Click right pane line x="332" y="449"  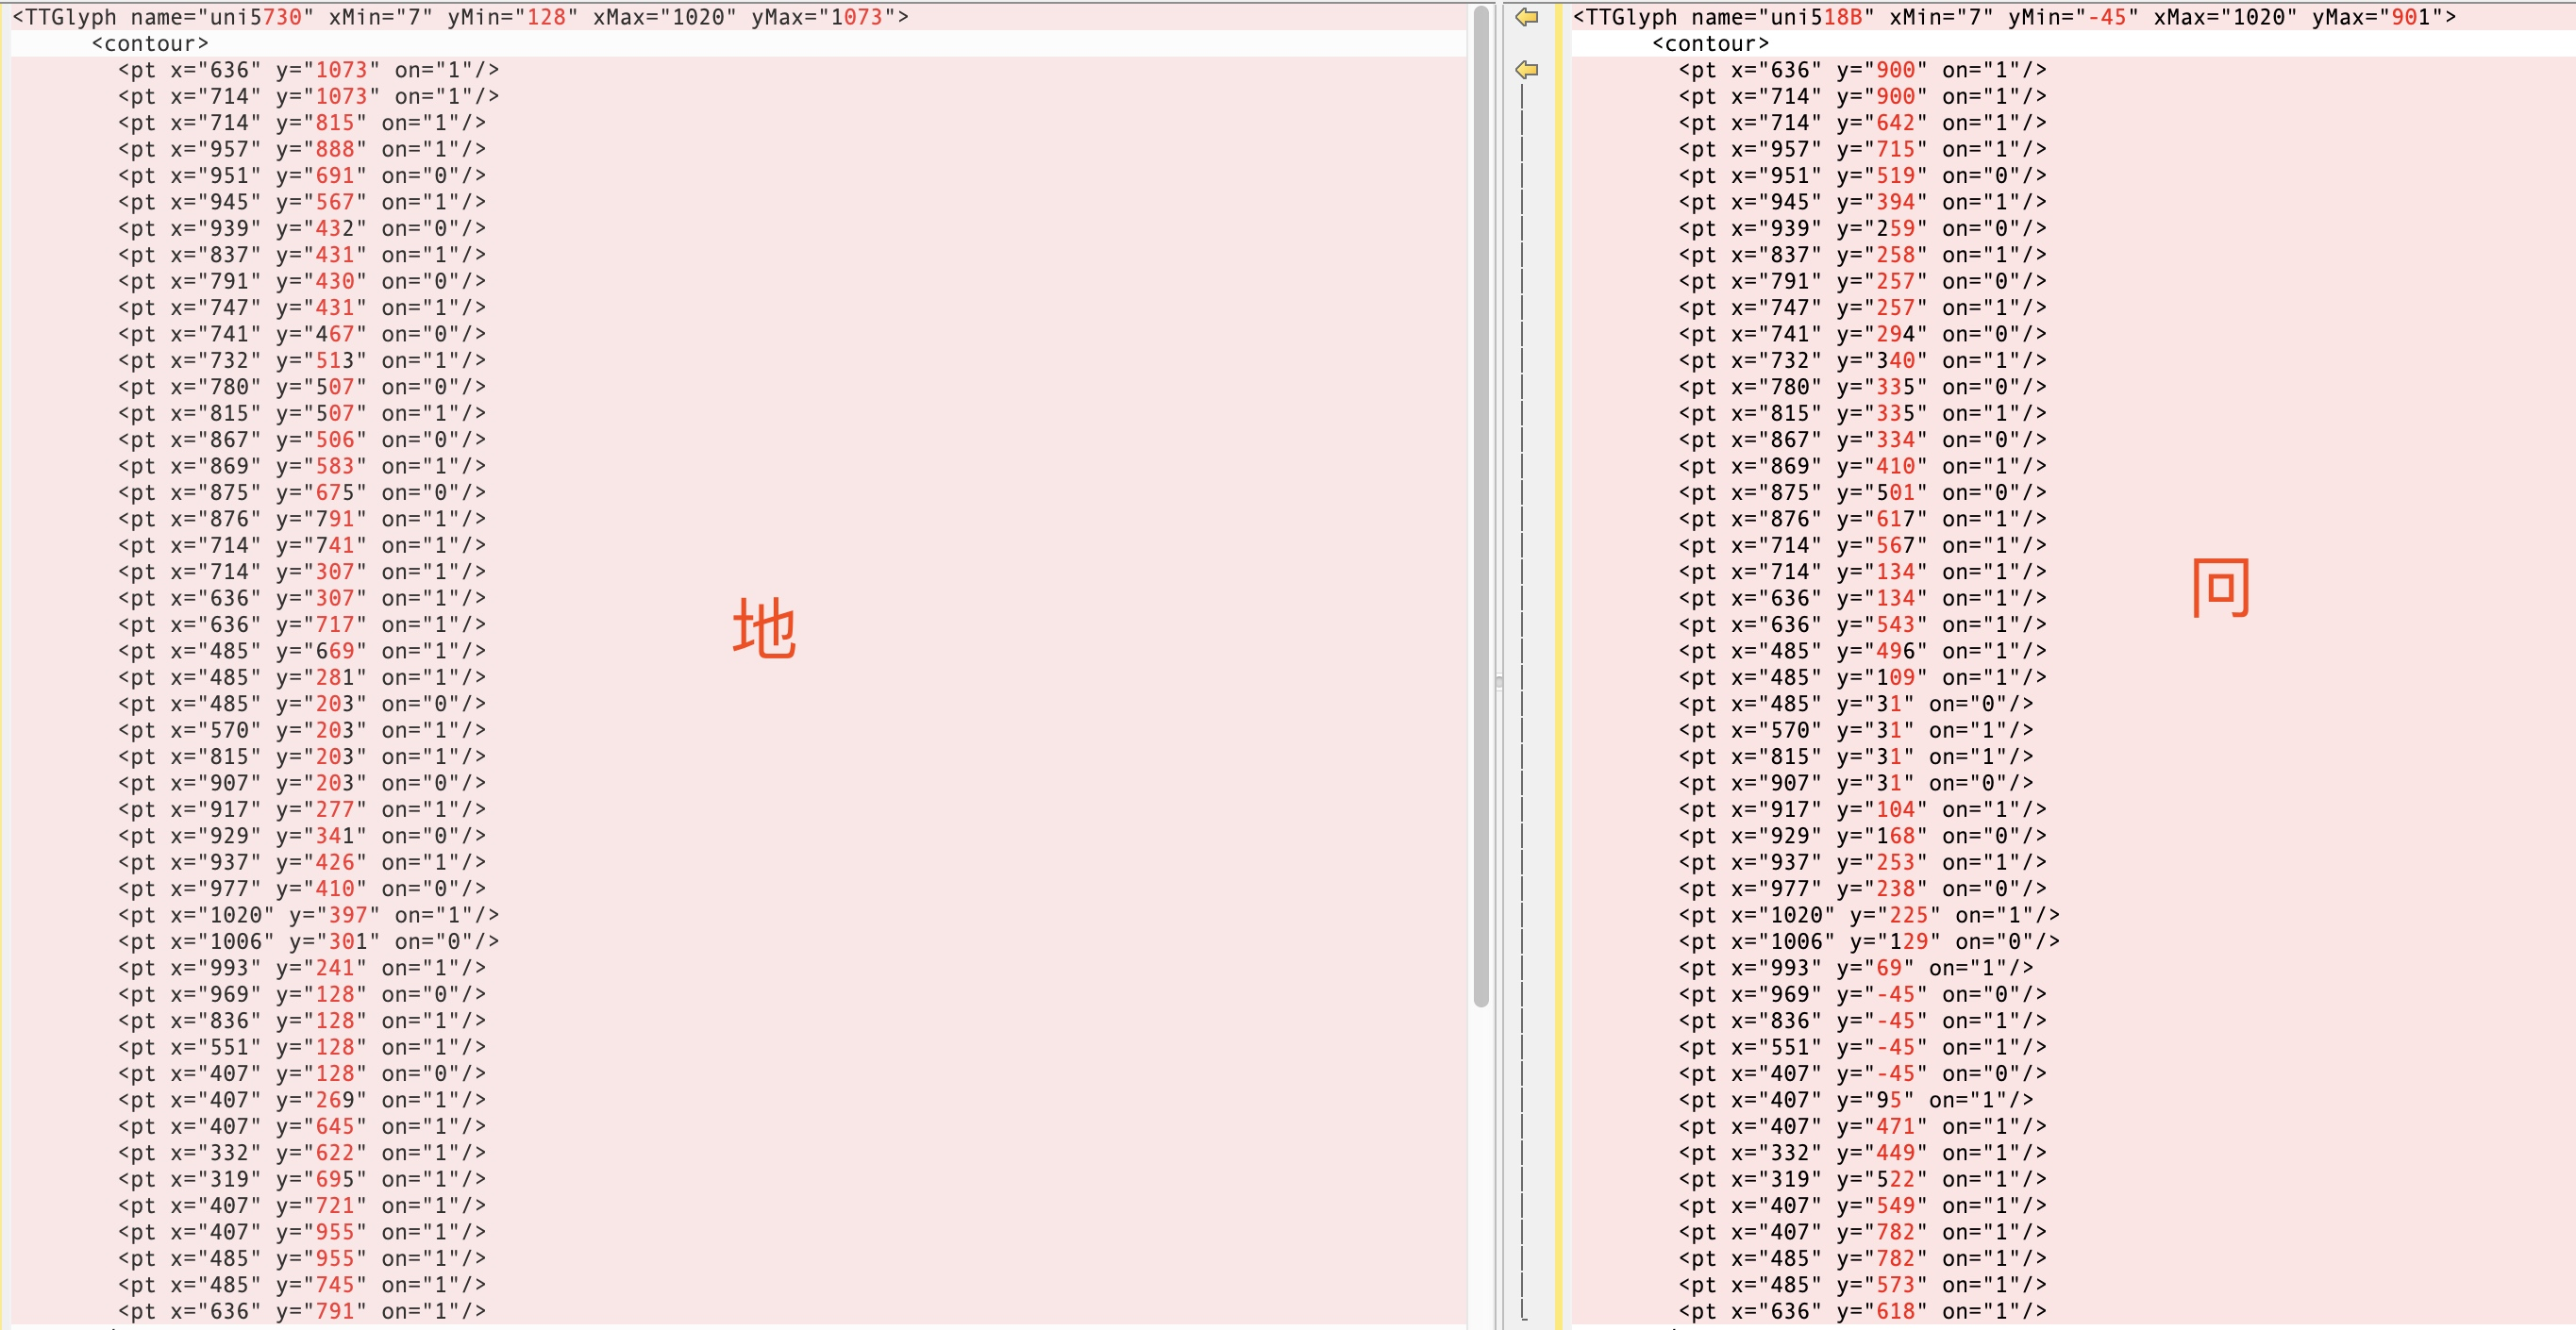tap(1861, 1152)
